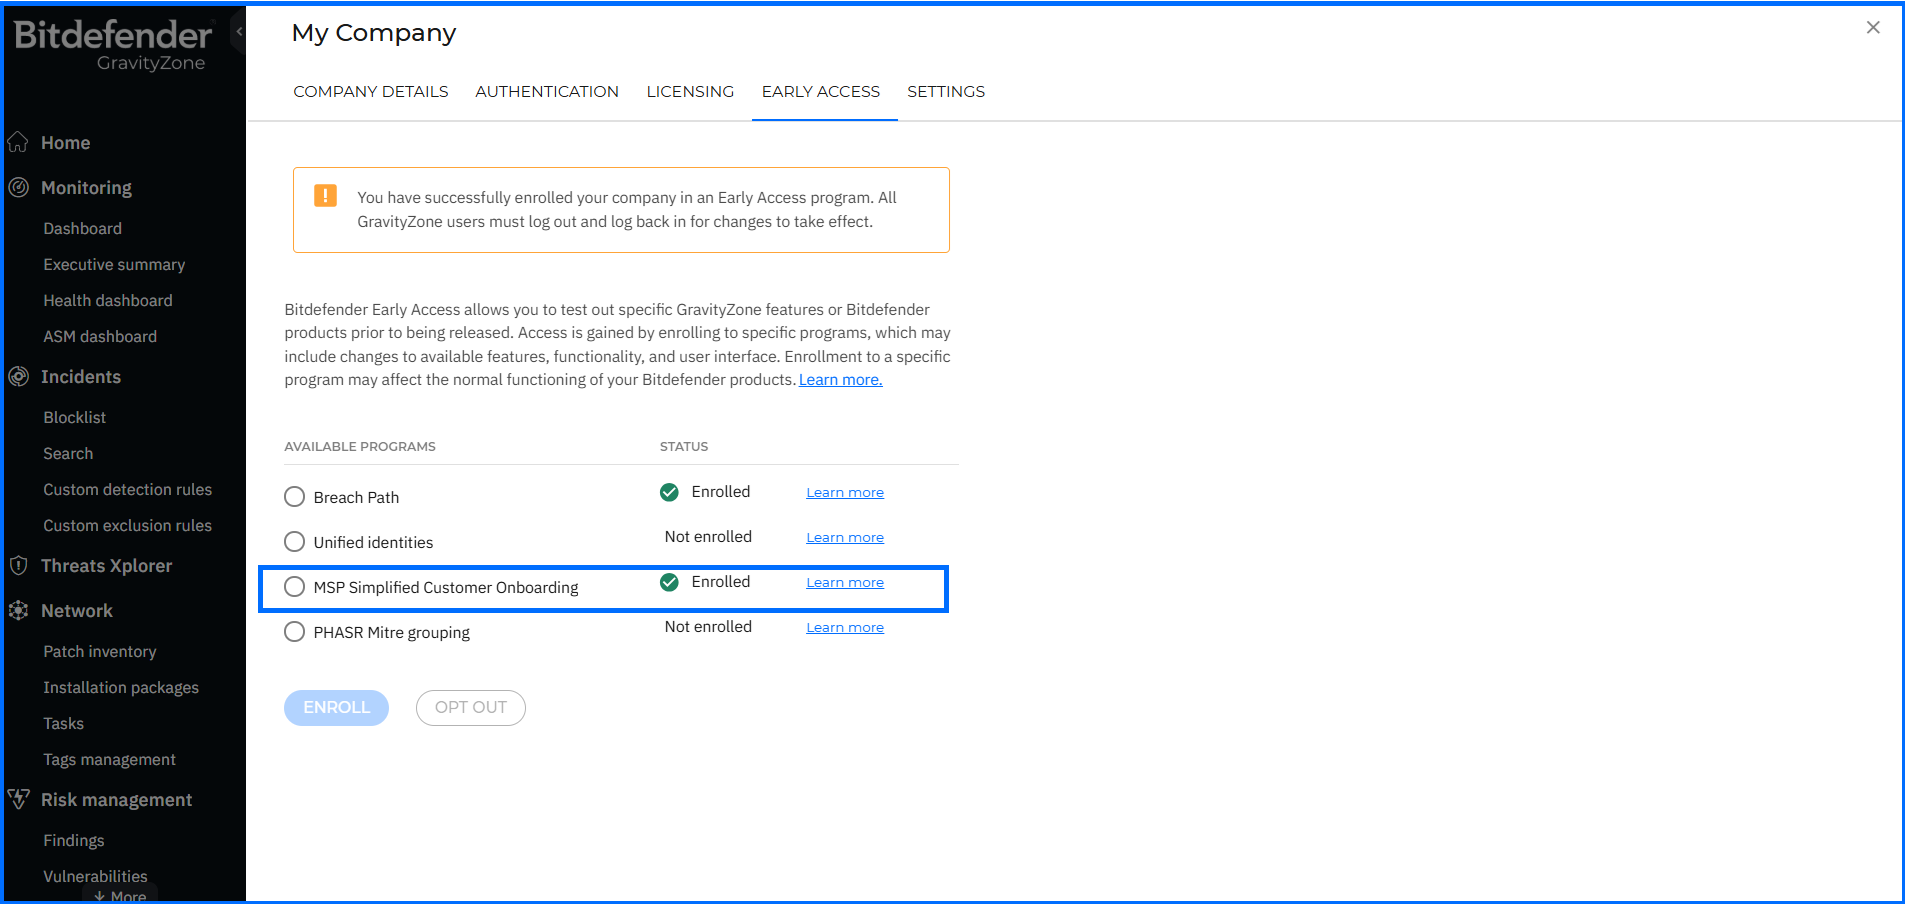Choose MSP Simplified Customer Onboarding radio
Screen dimensions: 1905x904
(x=294, y=587)
